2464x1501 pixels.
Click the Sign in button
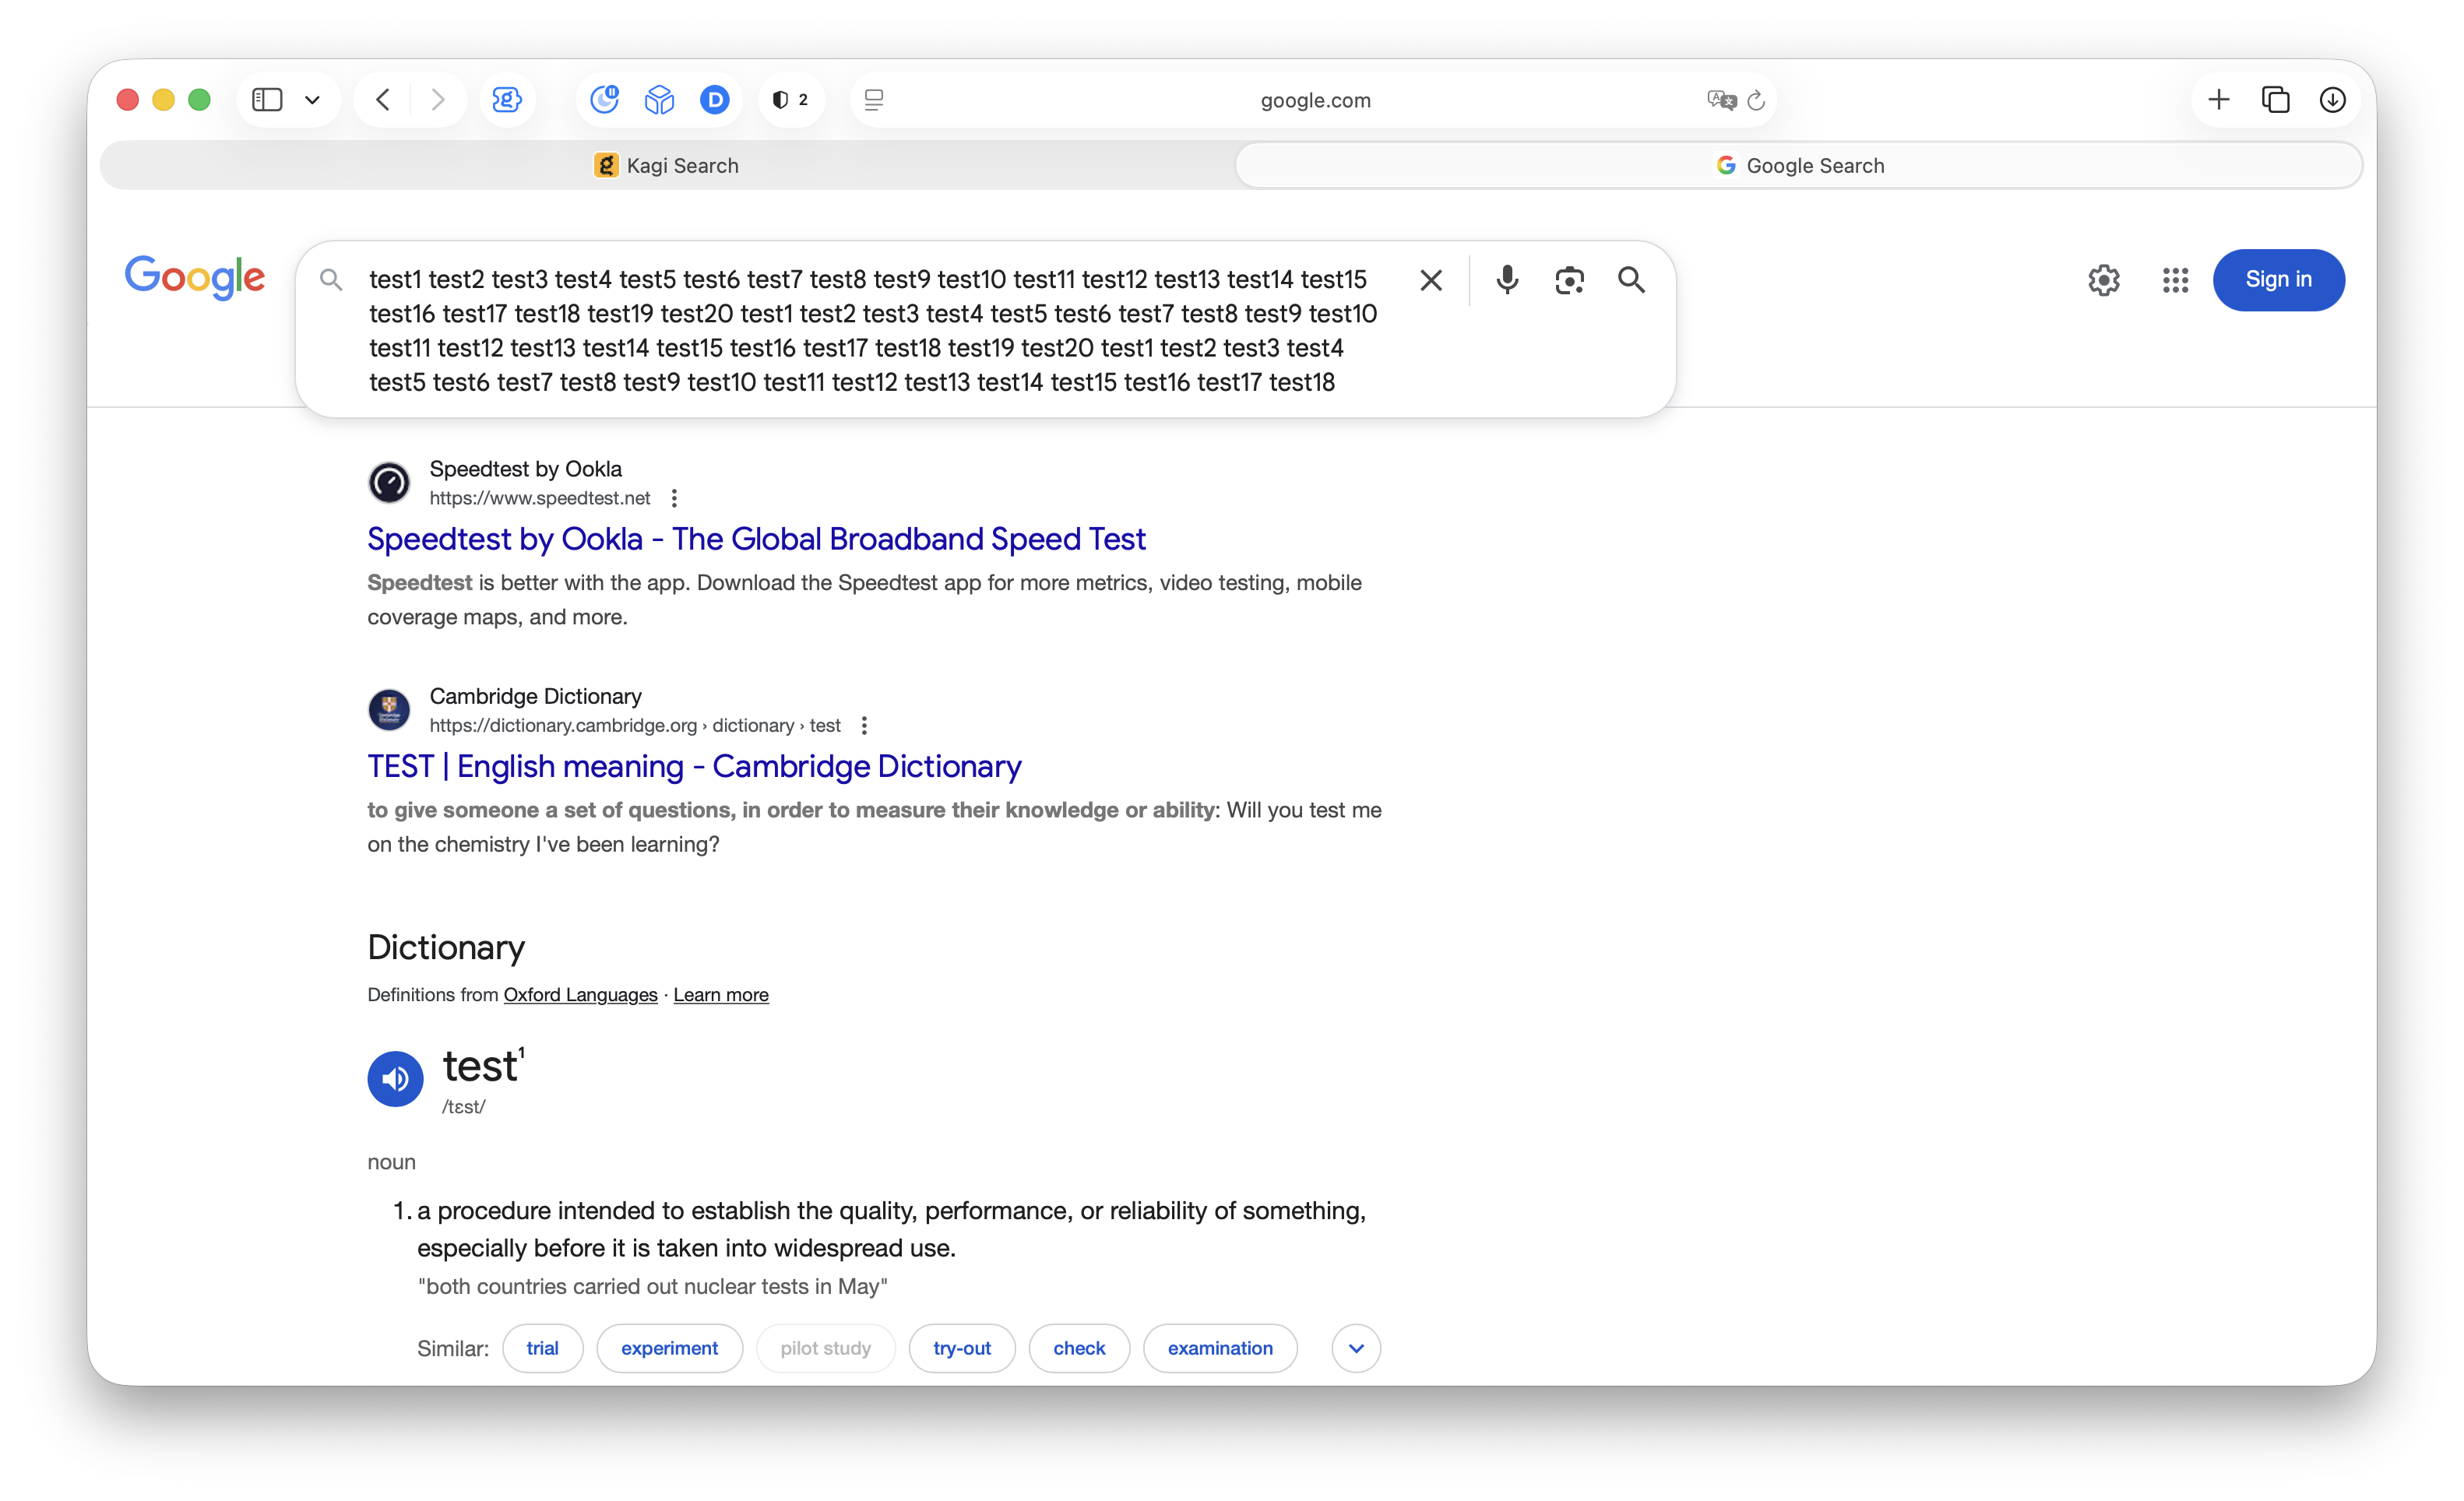[x=2279, y=280]
